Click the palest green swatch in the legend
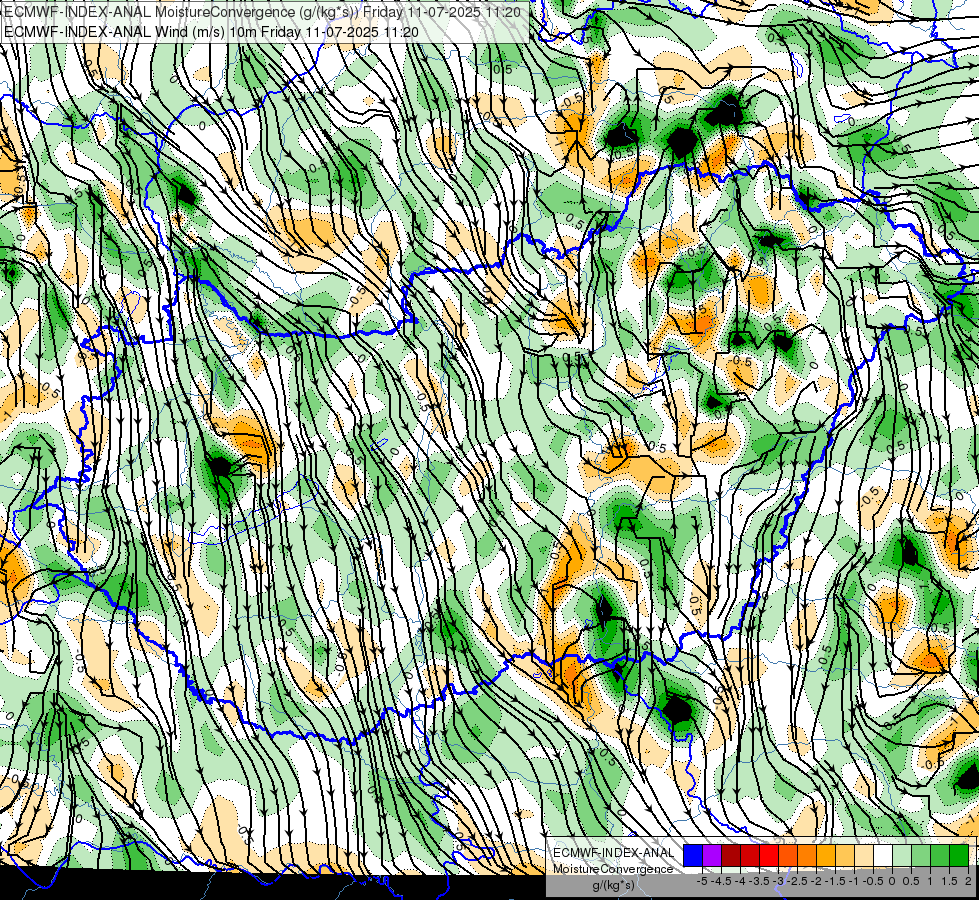Image resolution: width=979 pixels, height=900 pixels. click(902, 855)
